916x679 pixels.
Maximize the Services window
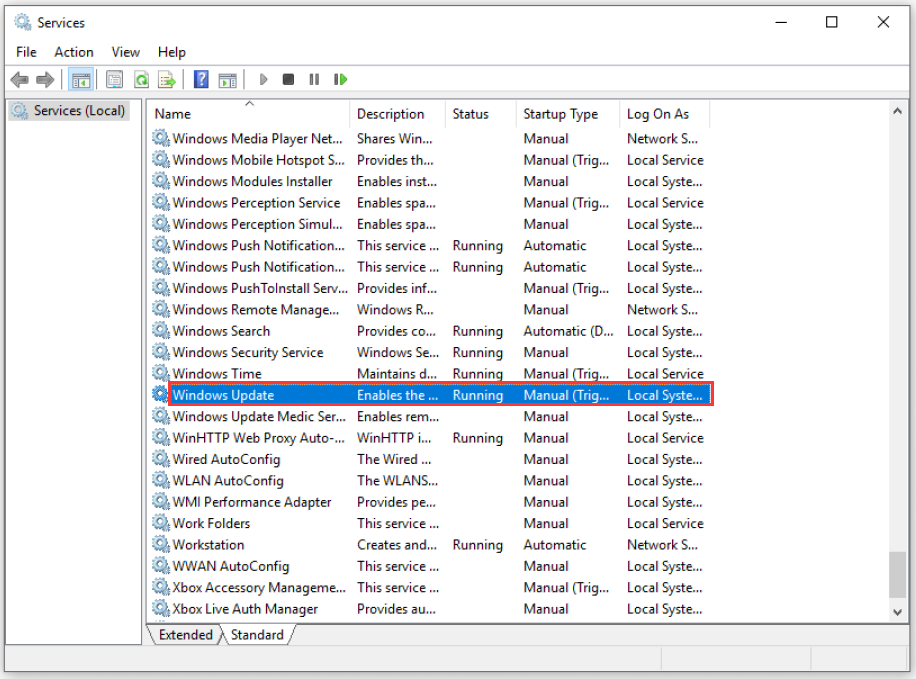pos(831,22)
